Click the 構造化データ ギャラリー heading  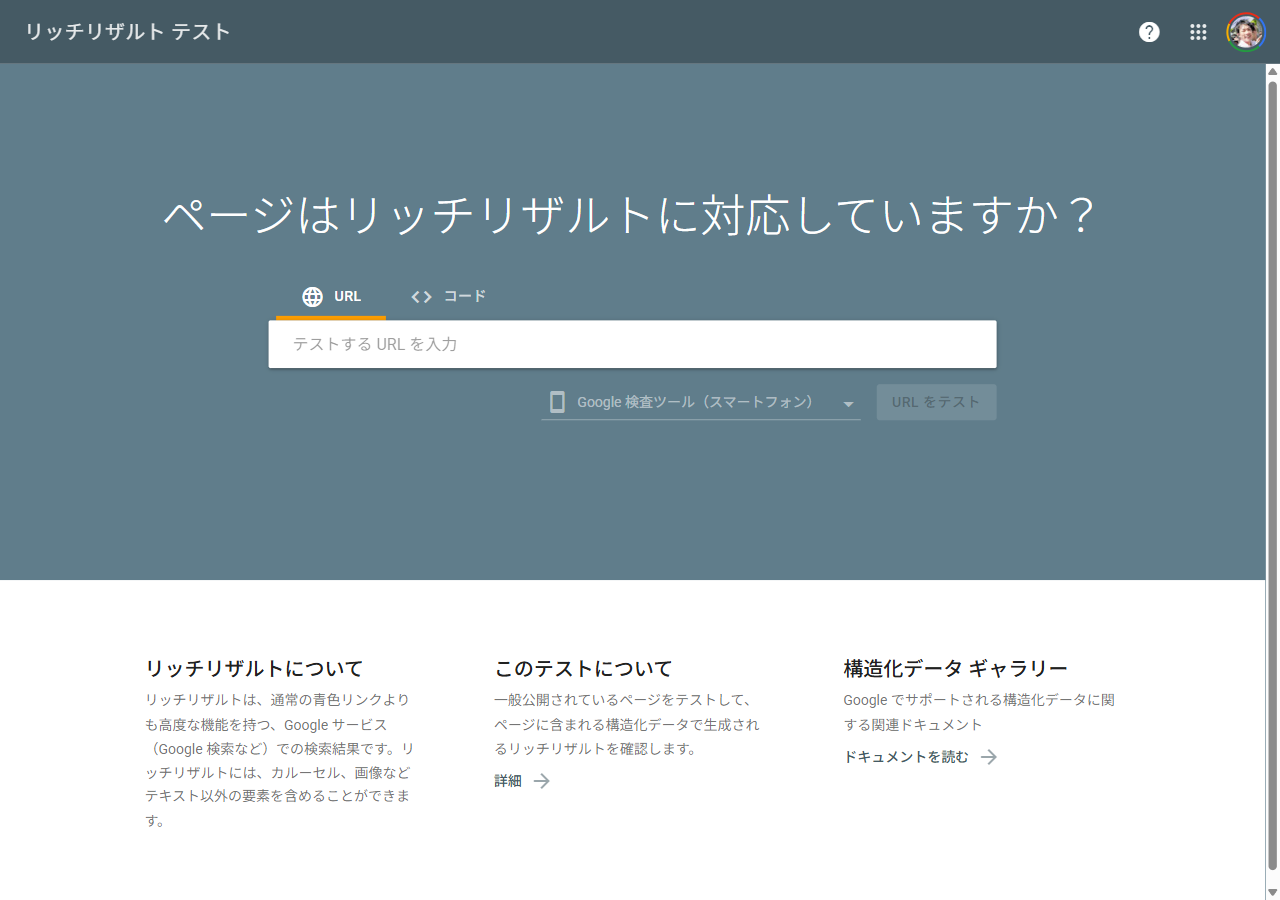pos(956,668)
